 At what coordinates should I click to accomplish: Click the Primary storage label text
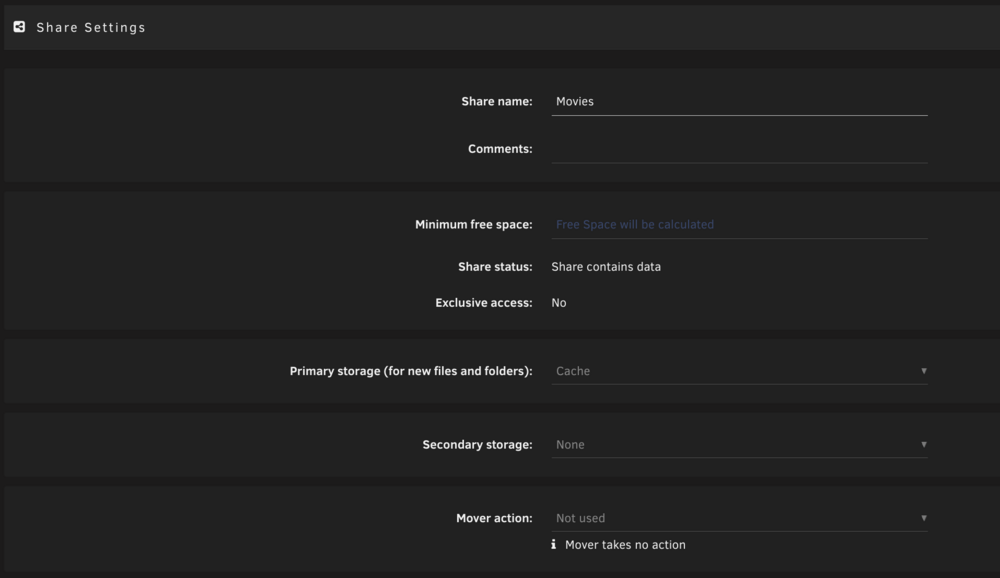point(411,371)
